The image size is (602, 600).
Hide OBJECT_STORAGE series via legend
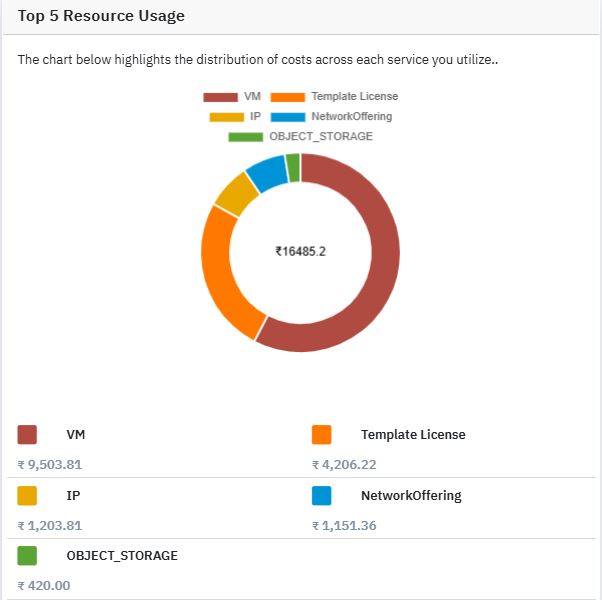[x=301, y=136]
